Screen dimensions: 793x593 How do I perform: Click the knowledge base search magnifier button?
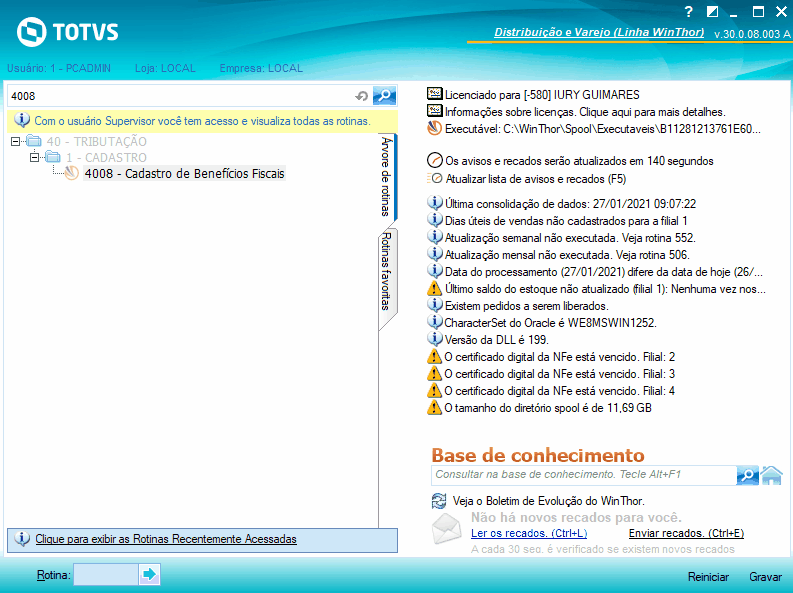click(x=747, y=475)
